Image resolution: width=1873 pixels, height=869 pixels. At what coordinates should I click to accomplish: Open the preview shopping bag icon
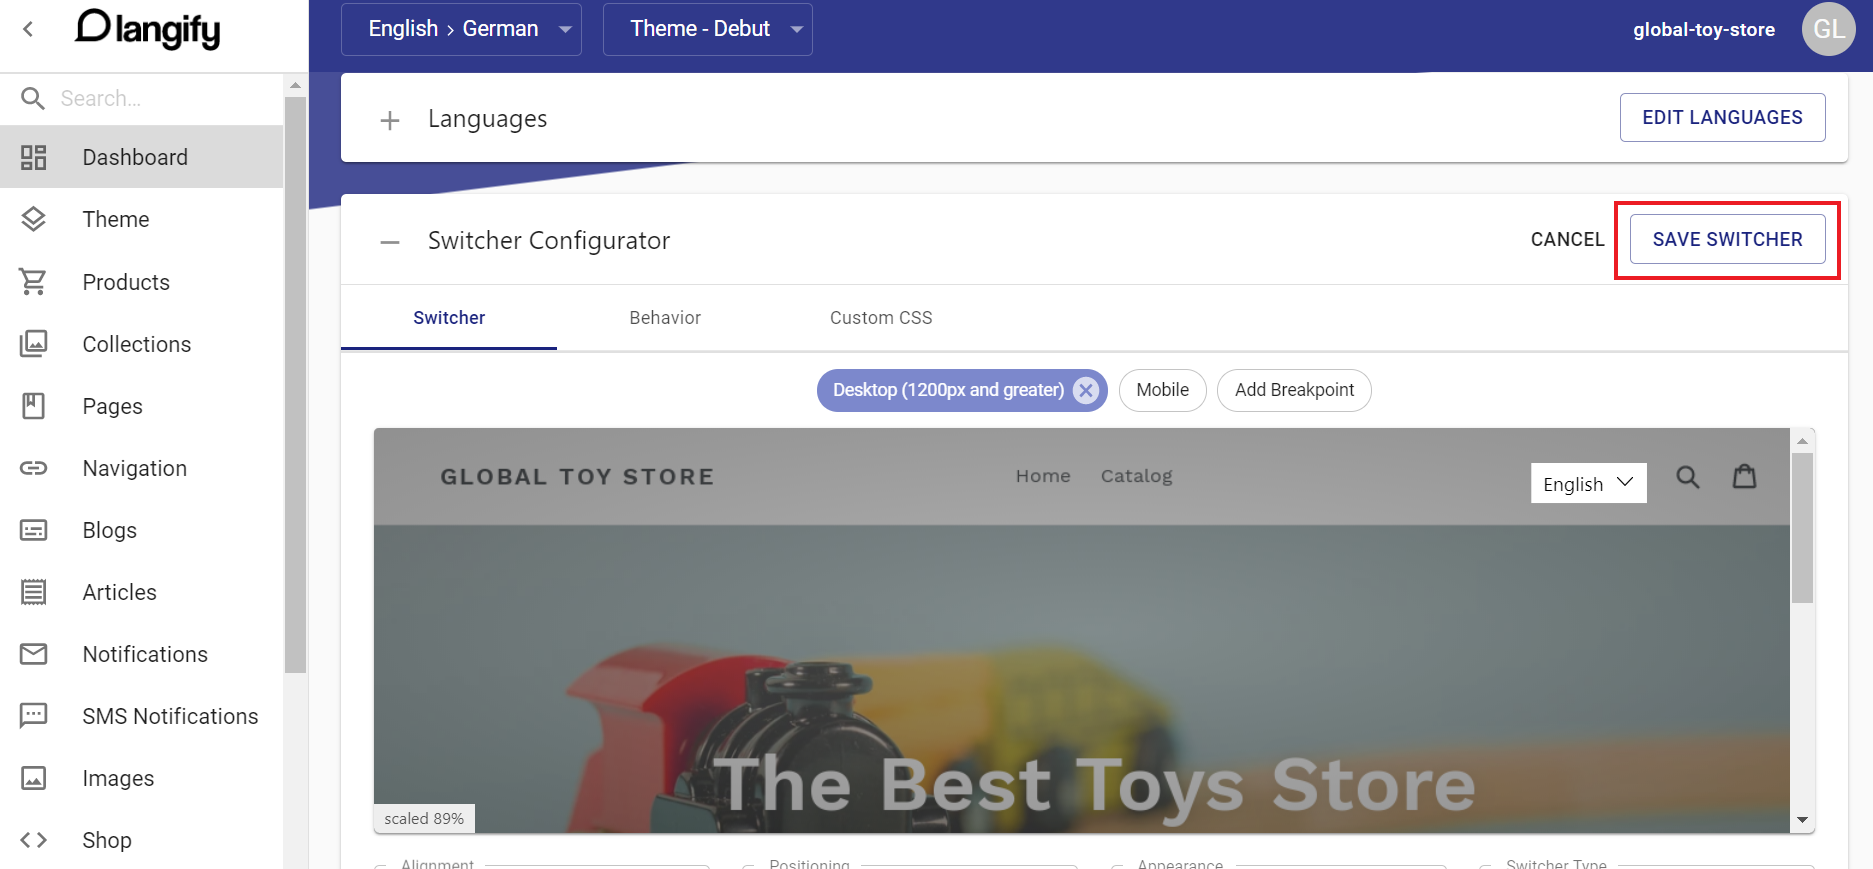1745,476
